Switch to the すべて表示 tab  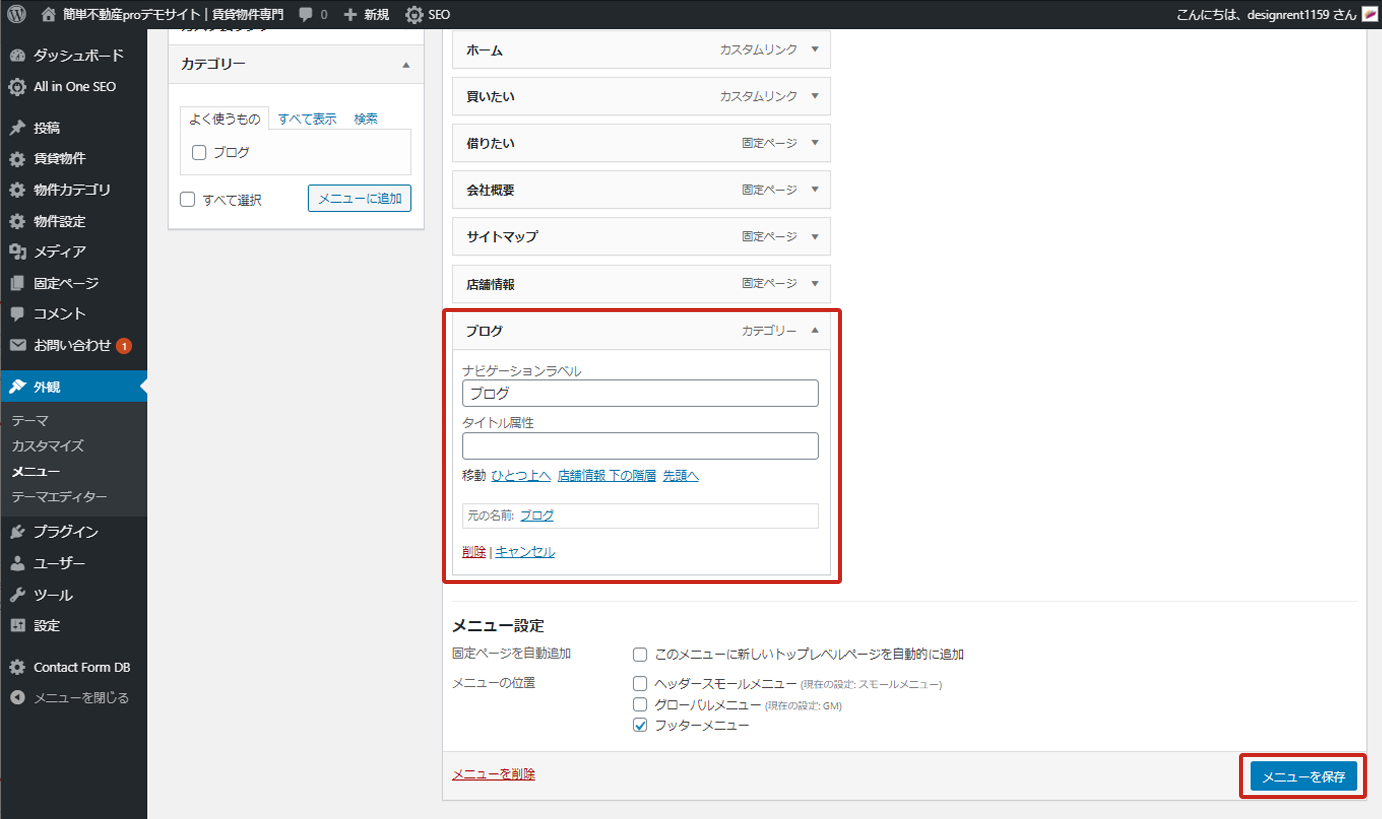[x=307, y=119]
